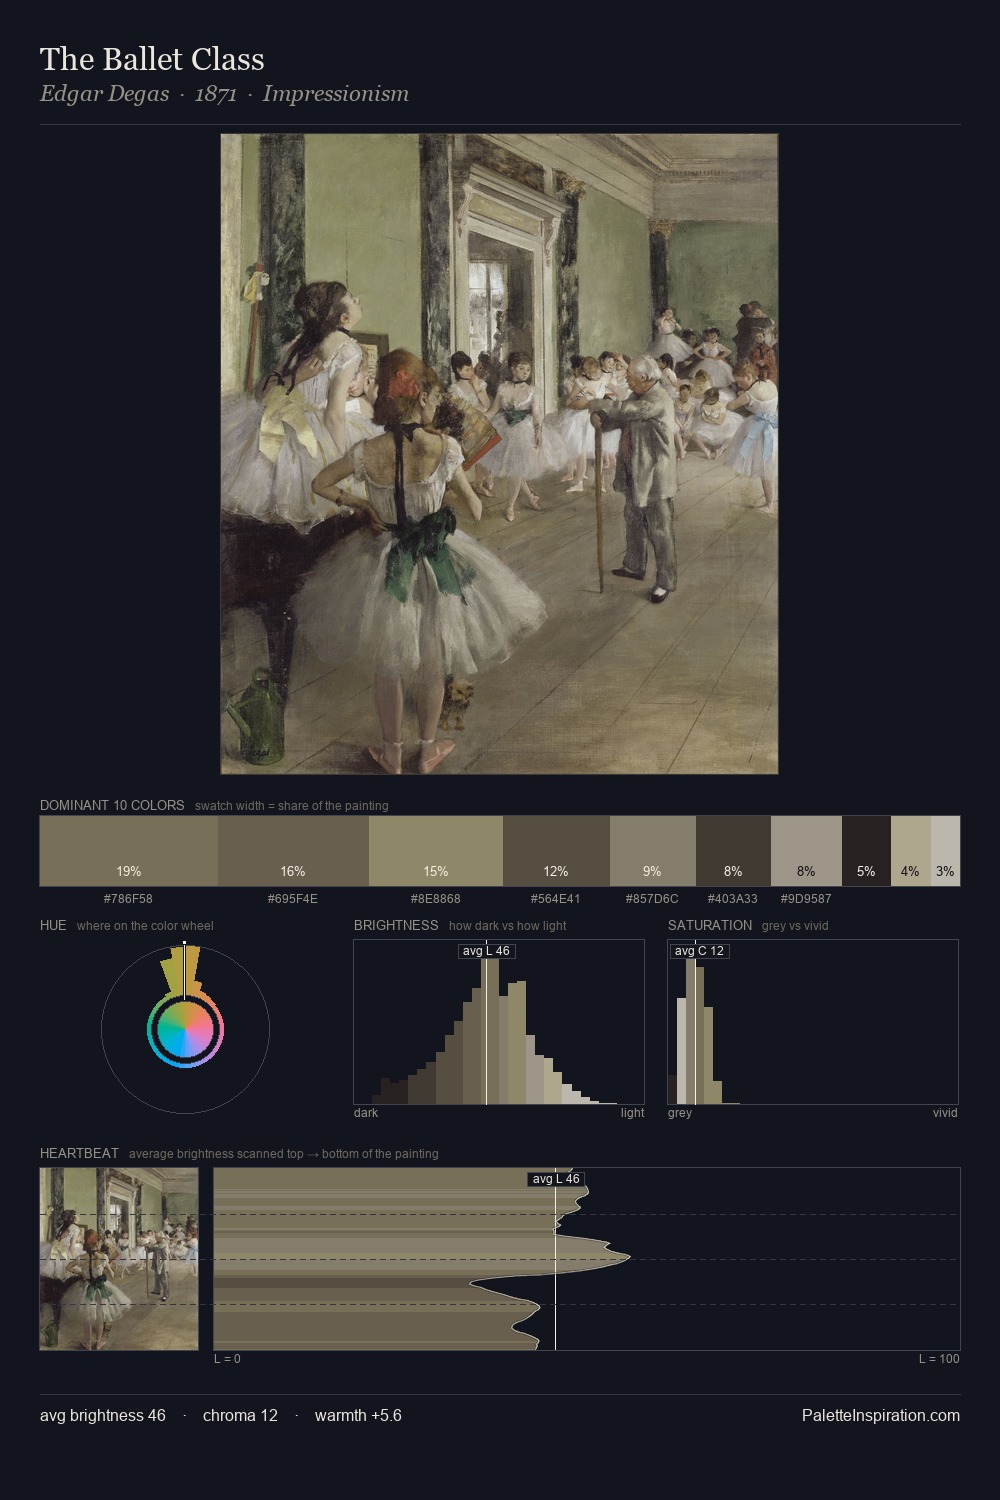Image resolution: width=1000 pixels, height=1500 pixels.
Task: Choose the 3% pale grey swatch
Action: (945, 851)
